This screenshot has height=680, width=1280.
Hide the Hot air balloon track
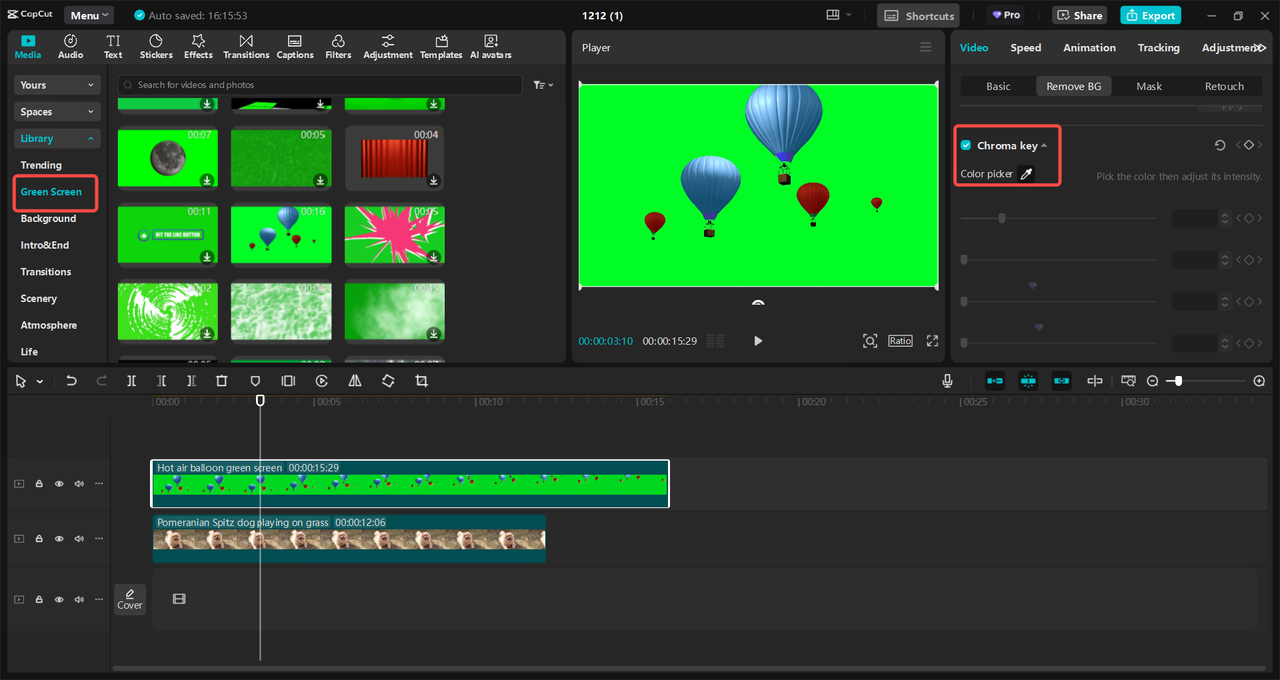pyautogui.click(x=59, y=484)
